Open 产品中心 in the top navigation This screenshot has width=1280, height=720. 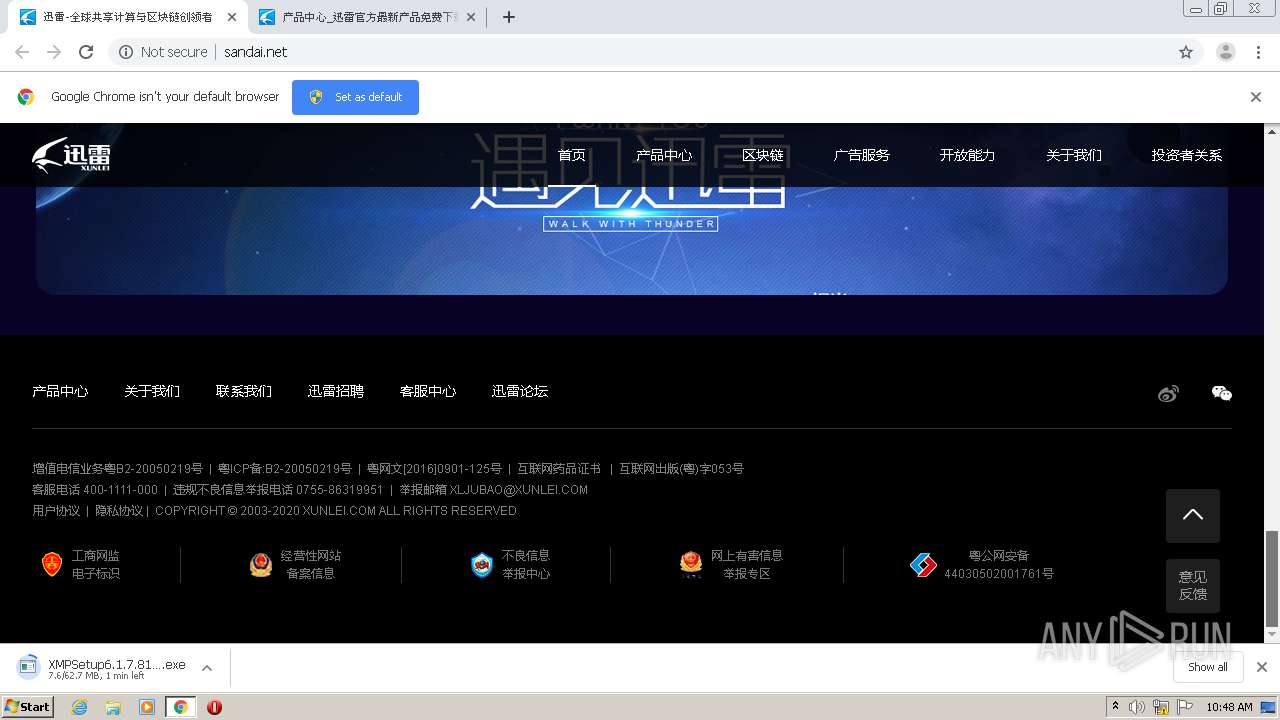pos(664,155)
